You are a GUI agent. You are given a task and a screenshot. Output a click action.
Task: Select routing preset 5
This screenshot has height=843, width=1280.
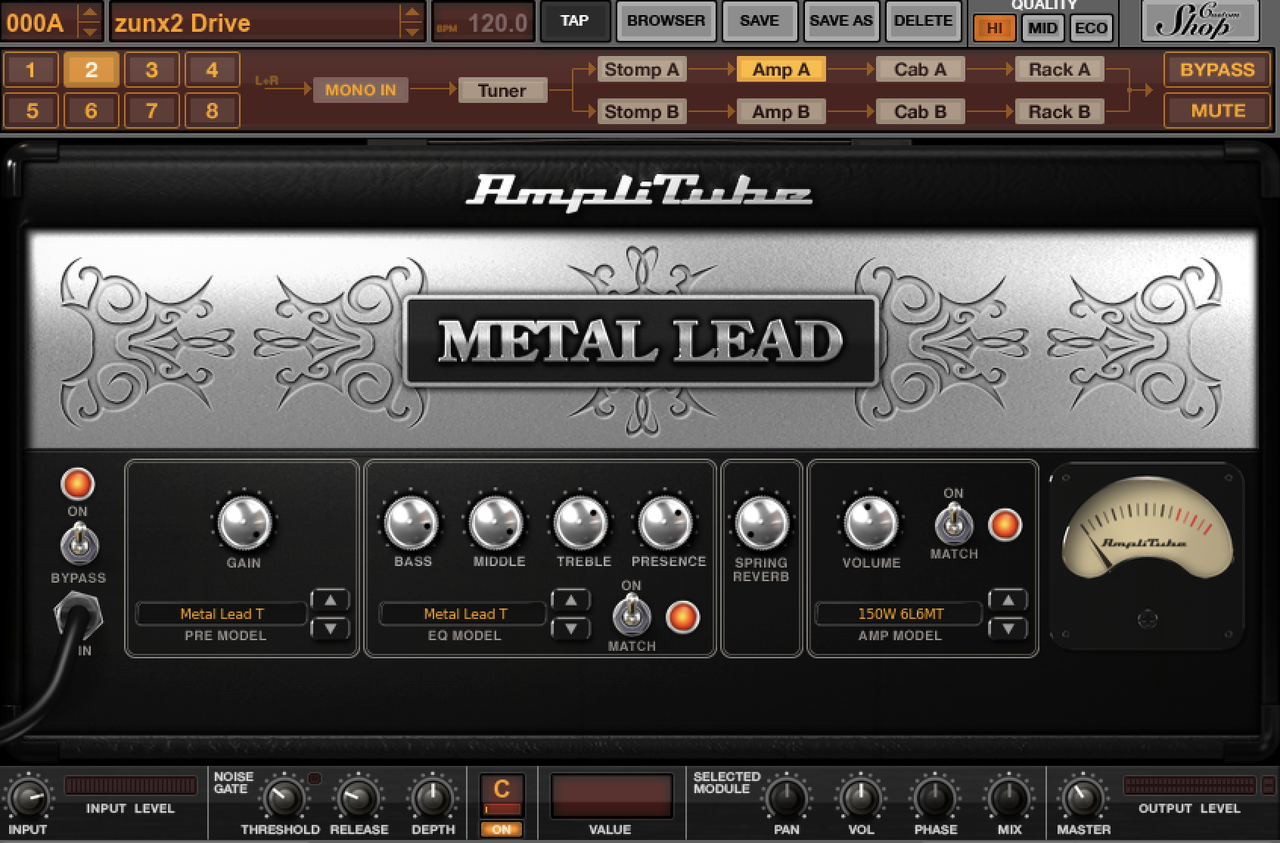[x=32, y=110]
